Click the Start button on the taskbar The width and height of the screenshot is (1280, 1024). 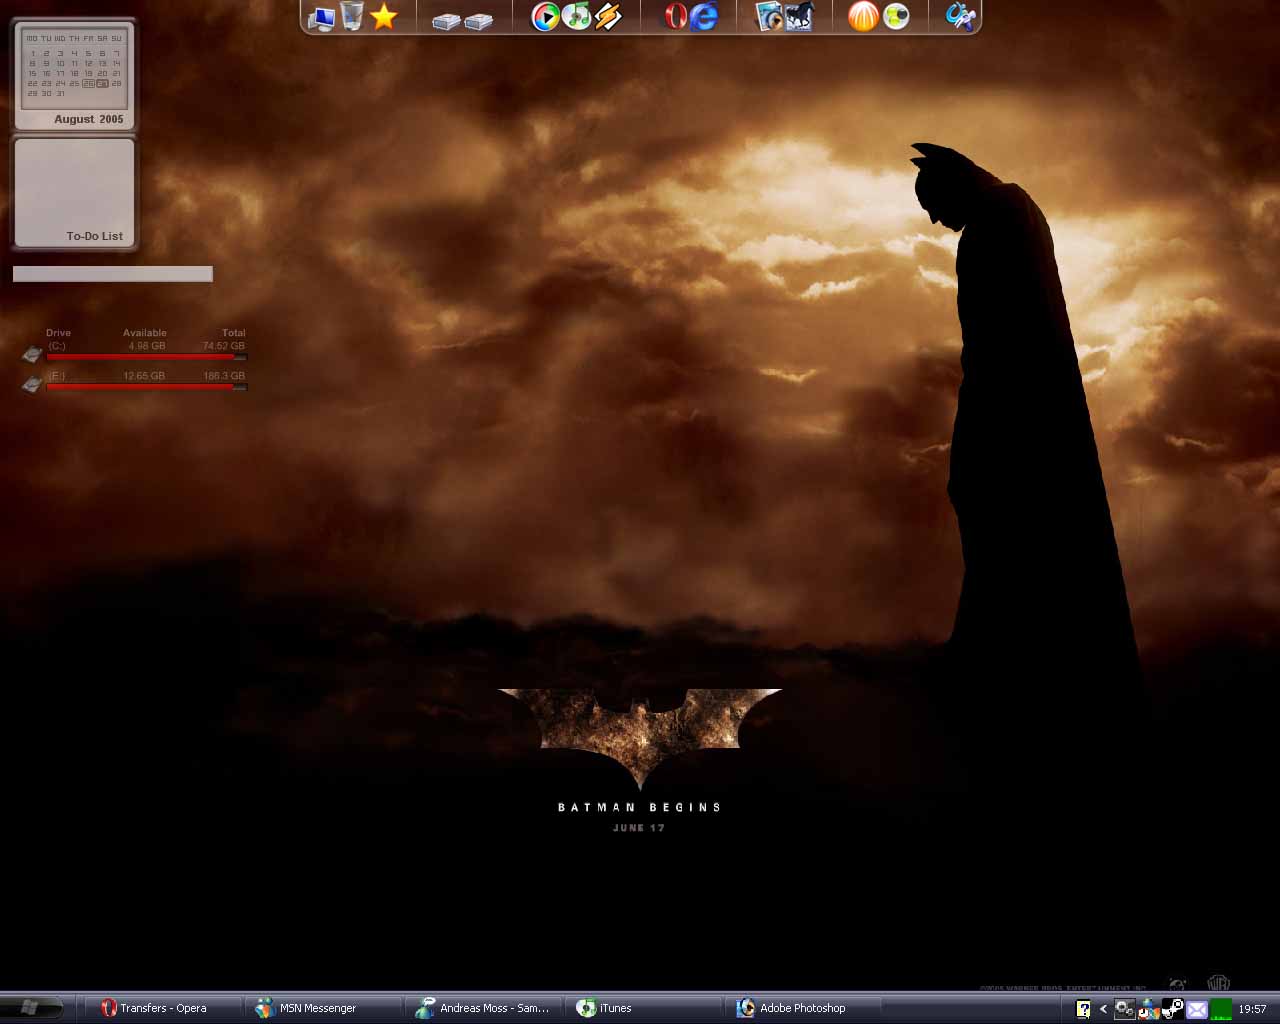(31, 1008)
